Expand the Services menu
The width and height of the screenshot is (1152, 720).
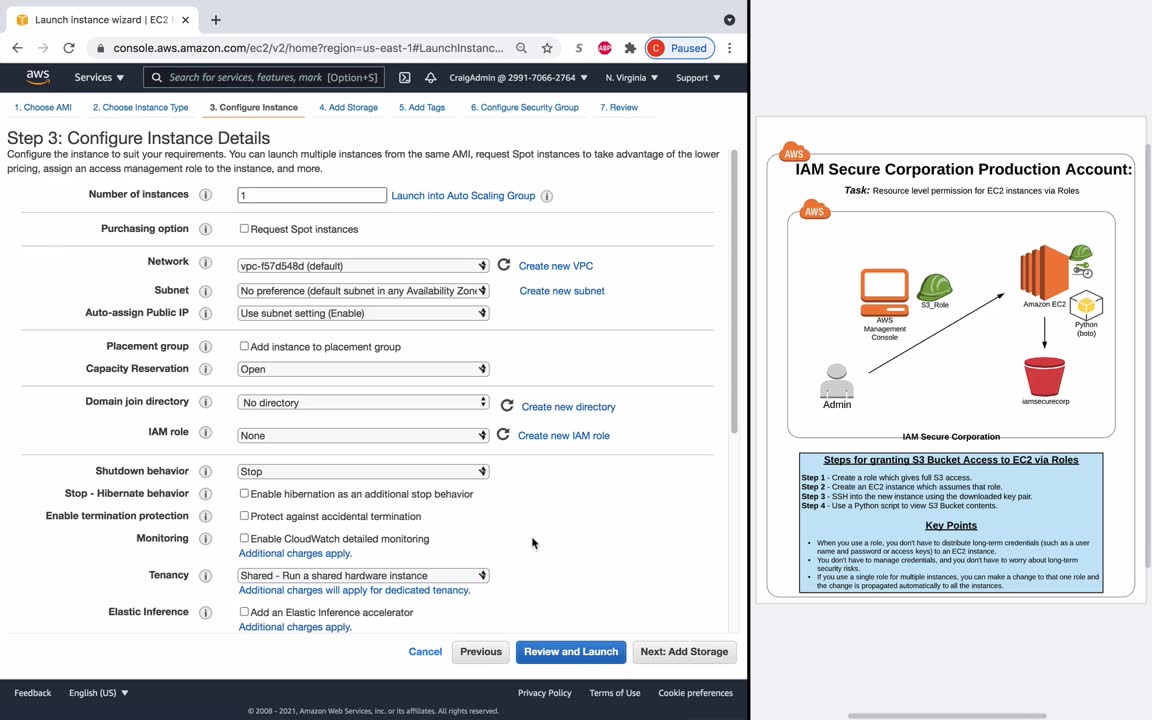click(x=99, y=77)
